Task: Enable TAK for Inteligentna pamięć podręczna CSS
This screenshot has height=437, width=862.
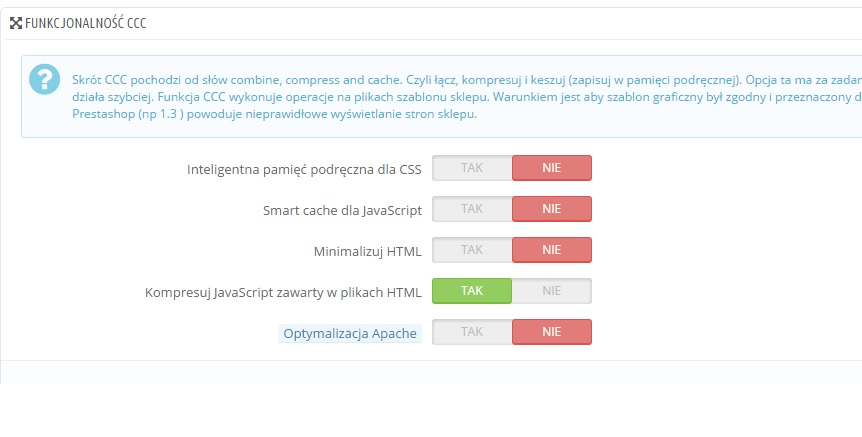Action: pos(472,168)
